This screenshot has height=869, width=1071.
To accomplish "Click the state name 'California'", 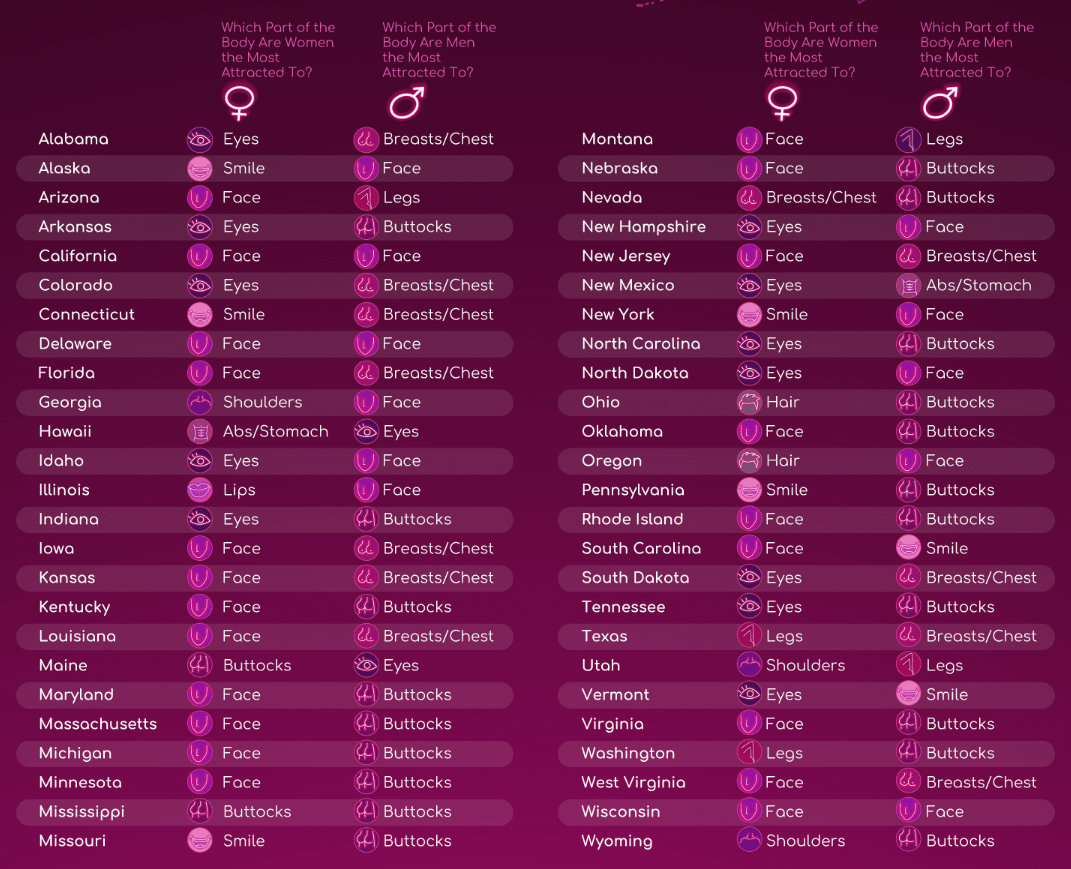I will coord(77,256).
